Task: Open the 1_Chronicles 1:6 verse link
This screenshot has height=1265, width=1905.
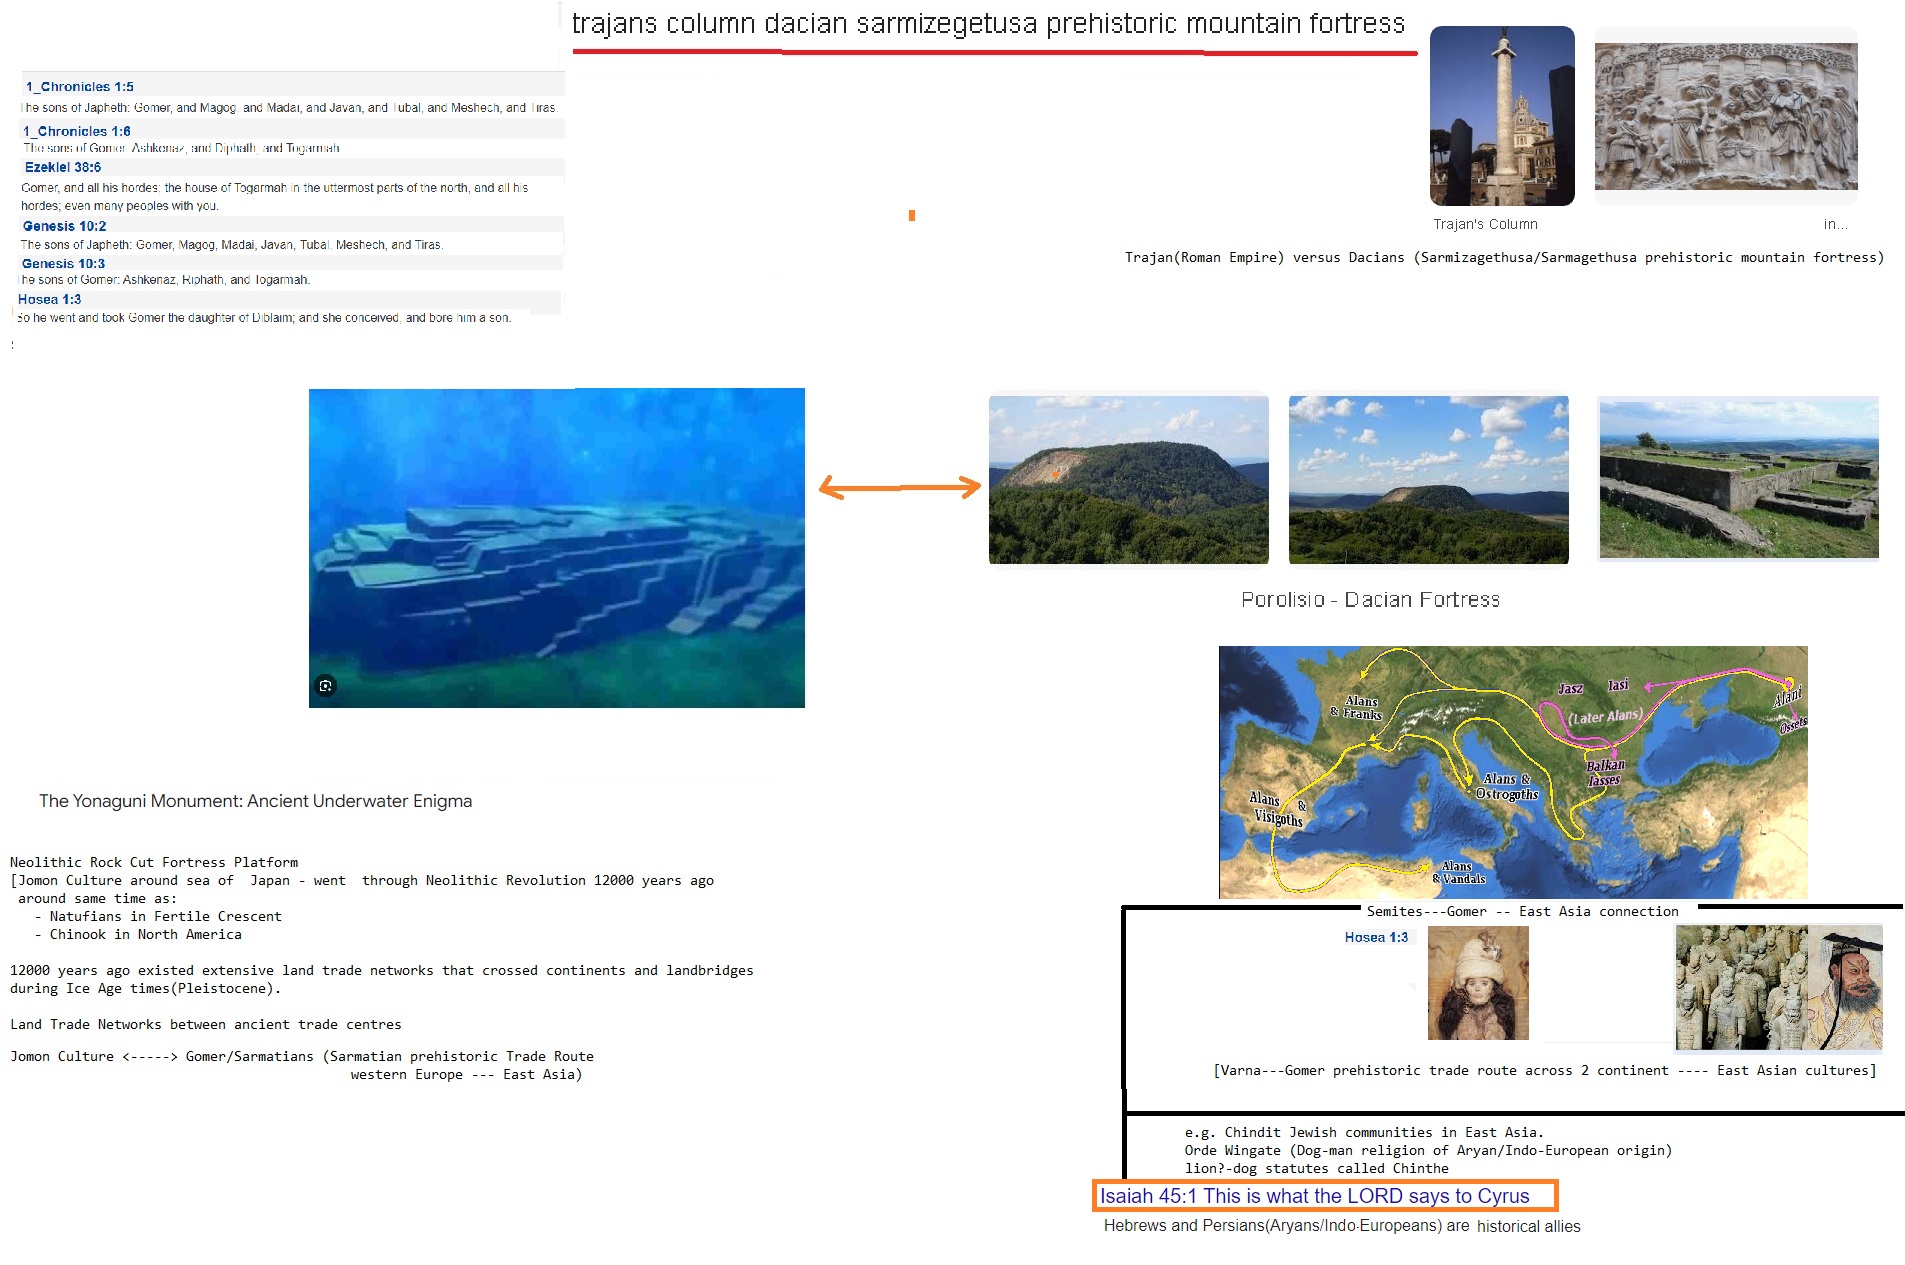Action: click(77, 131)
